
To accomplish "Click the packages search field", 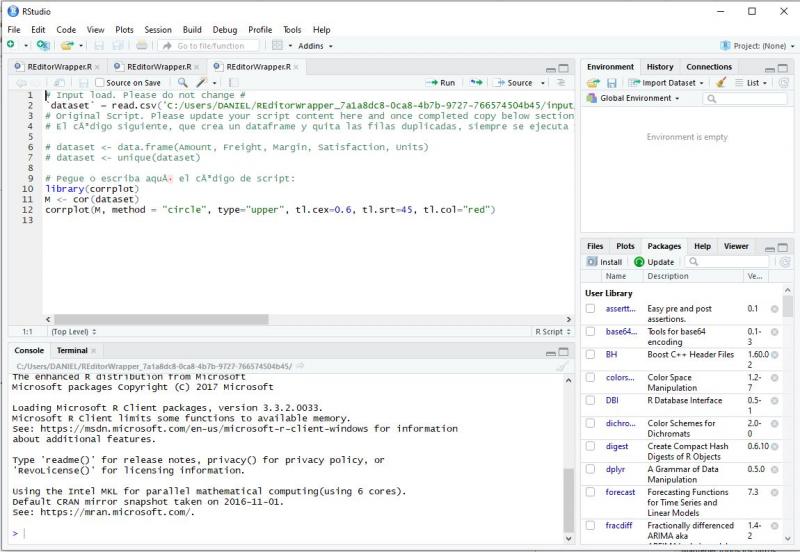I will [727, 262].
